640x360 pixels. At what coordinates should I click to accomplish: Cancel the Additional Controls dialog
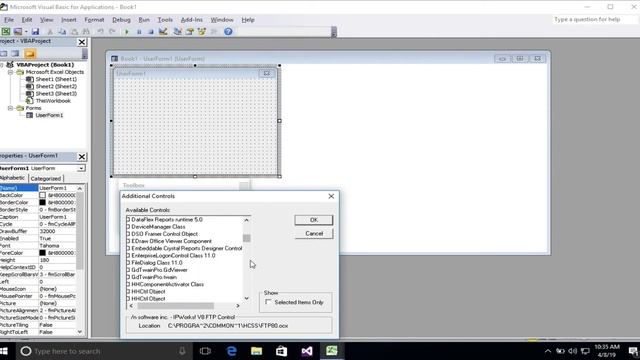coord(313,233)
